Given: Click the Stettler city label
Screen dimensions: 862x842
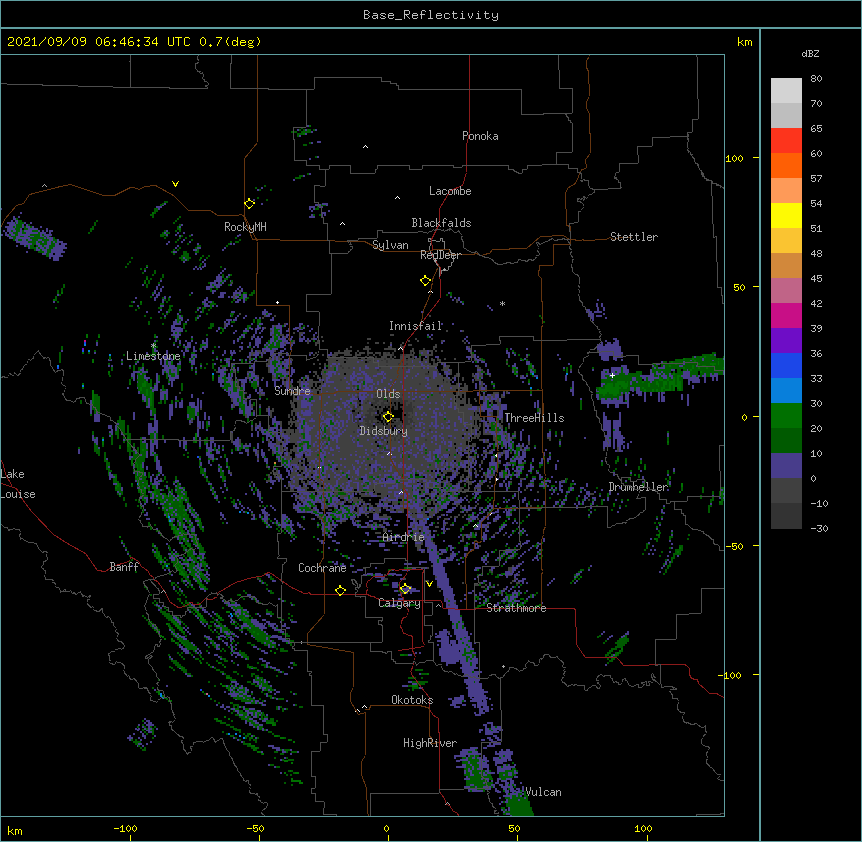Looking at the screenshot, I should coord(633,237).
